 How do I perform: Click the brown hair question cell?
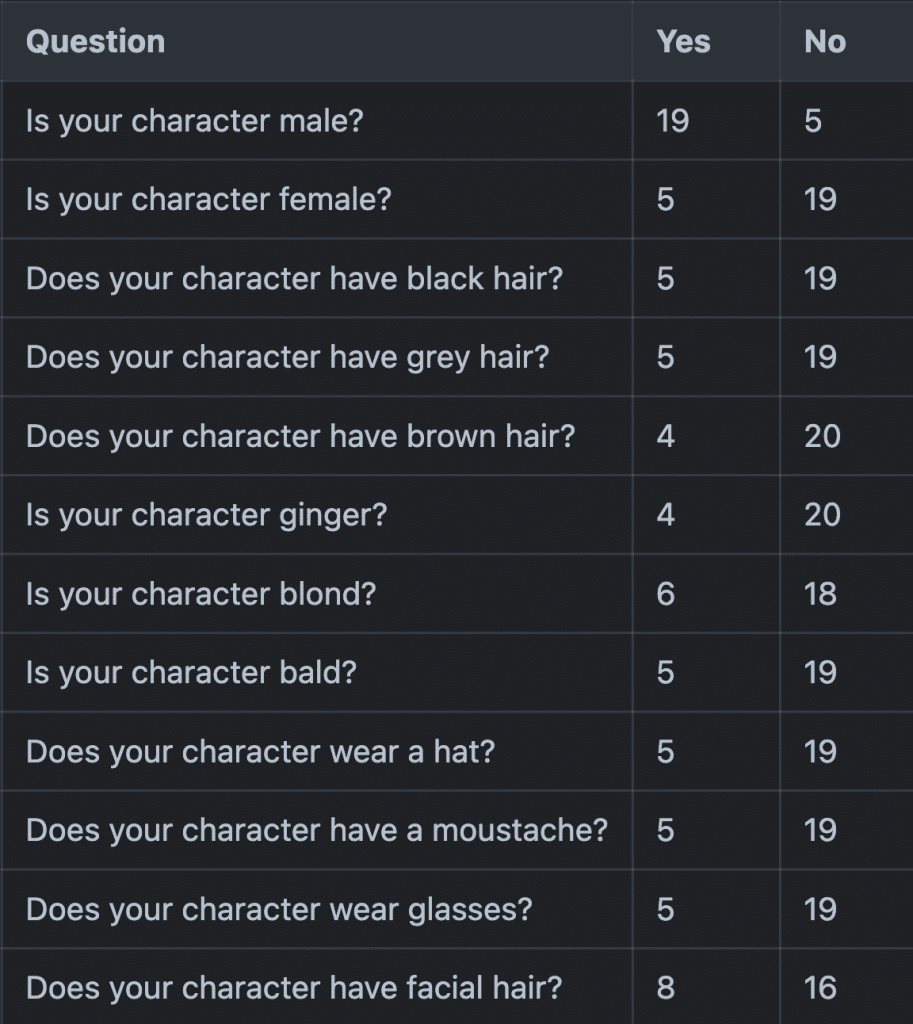300,437
